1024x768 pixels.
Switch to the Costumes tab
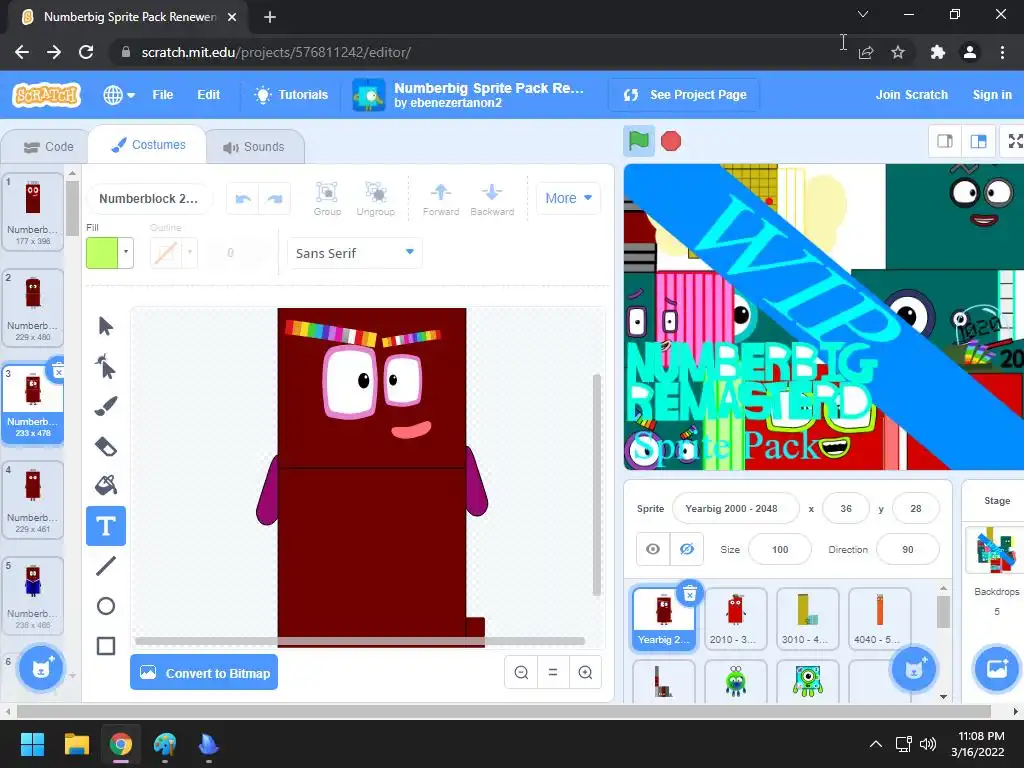click(148, 145)
